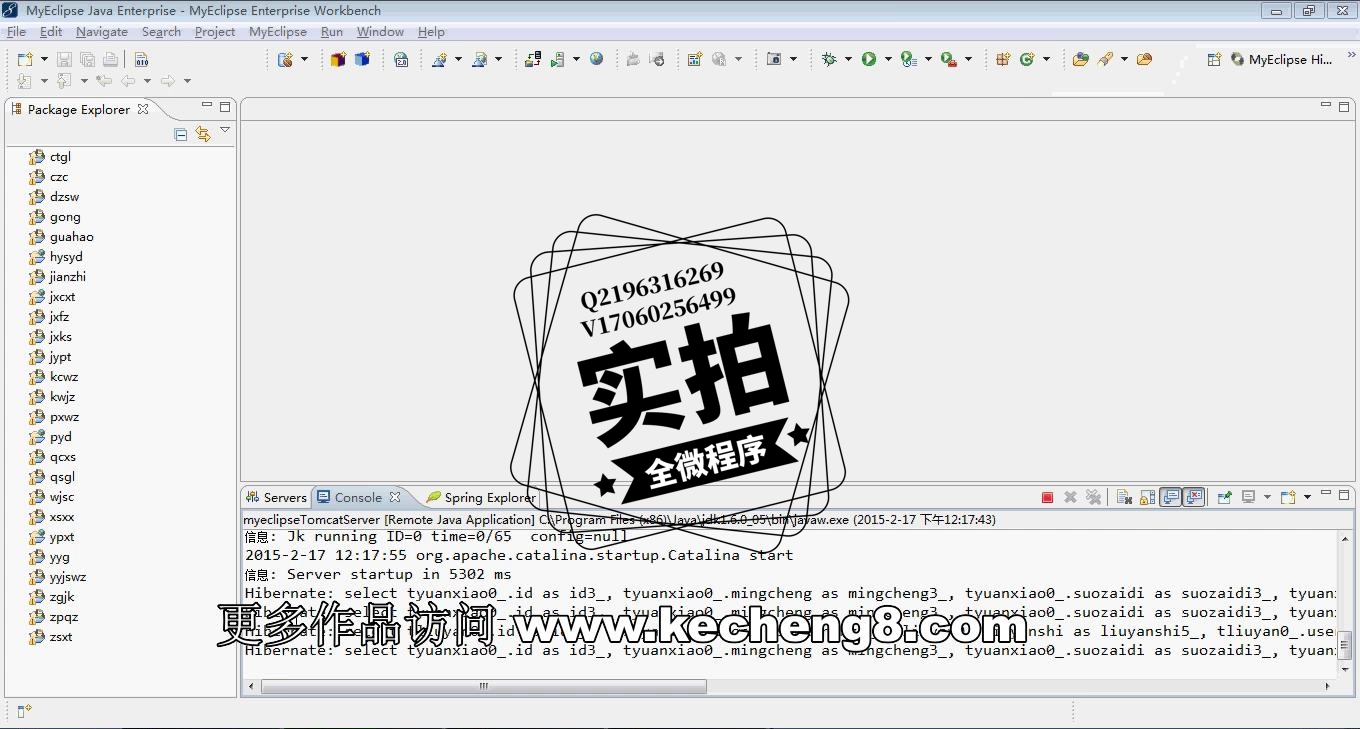
Task: Toggle Link with Editor in Package Explorer
Action: [x=203, y=134]
